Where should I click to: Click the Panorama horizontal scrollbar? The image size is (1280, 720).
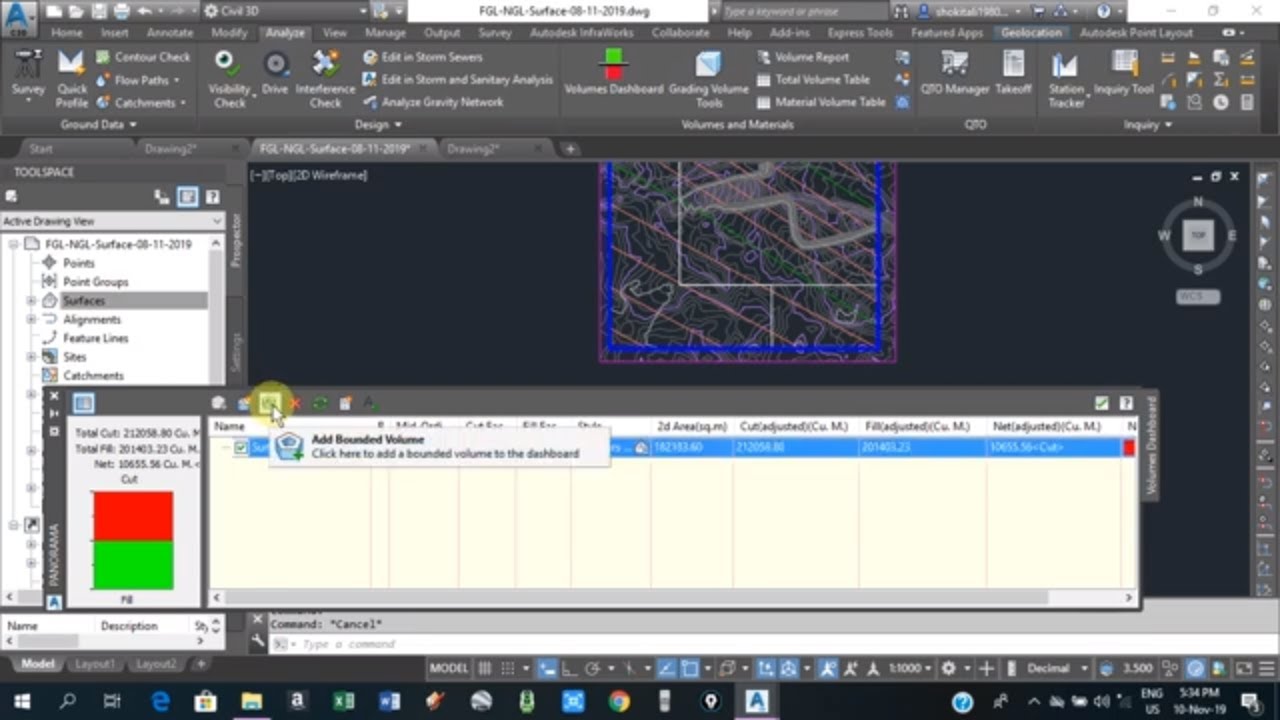(672, 598)
